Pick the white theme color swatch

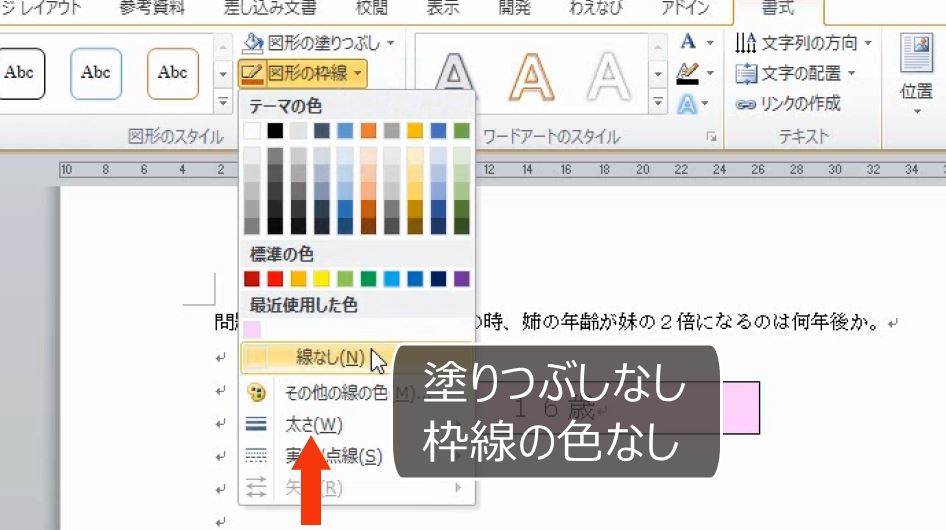[252, 130]
